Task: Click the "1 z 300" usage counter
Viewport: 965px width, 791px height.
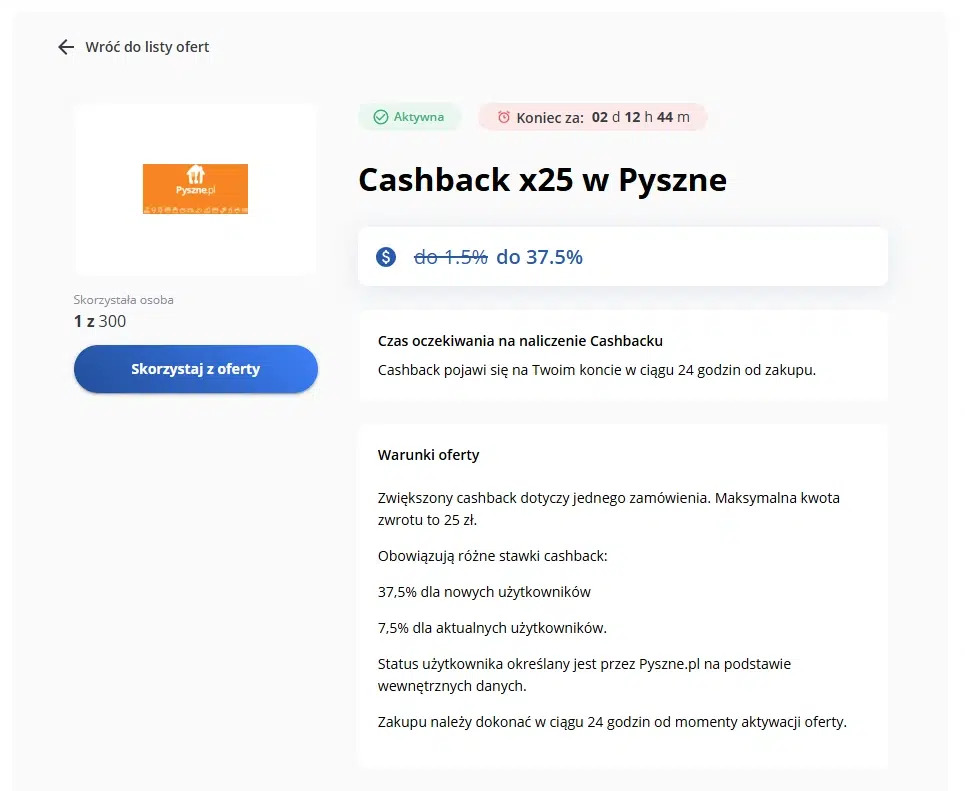Action: pos(100,321)
